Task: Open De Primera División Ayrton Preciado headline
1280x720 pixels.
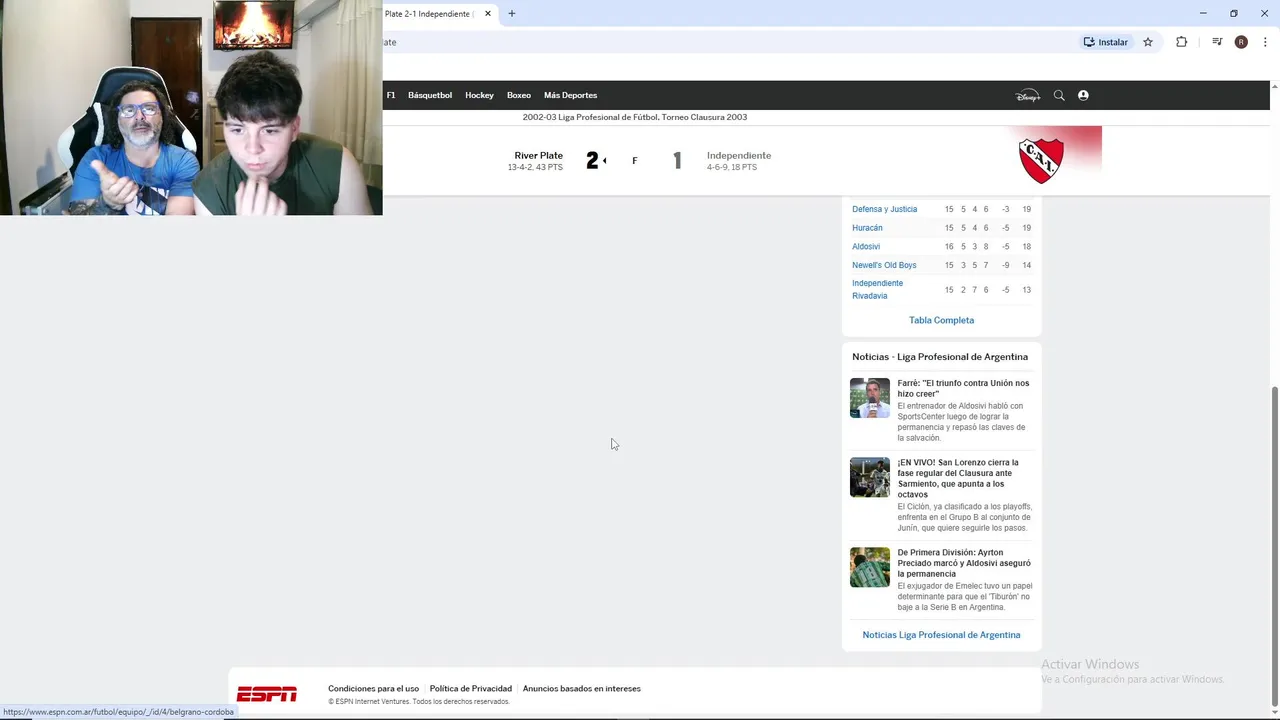Action: [964, 563]
